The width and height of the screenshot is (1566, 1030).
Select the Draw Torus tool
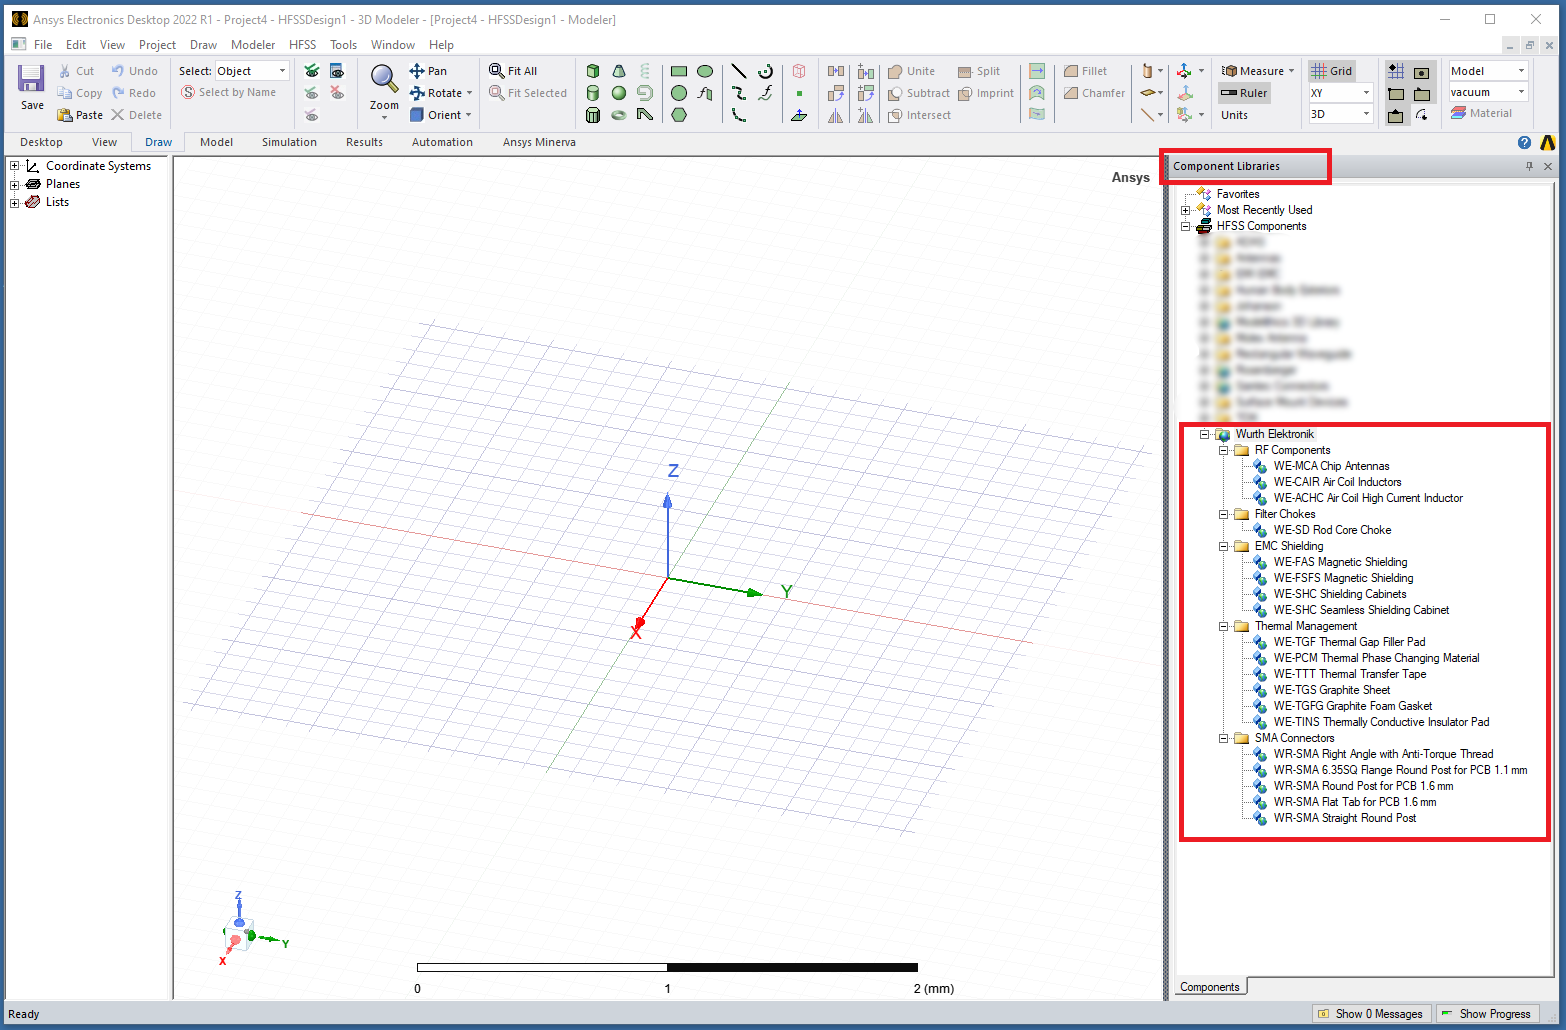(x=620, y=115)
